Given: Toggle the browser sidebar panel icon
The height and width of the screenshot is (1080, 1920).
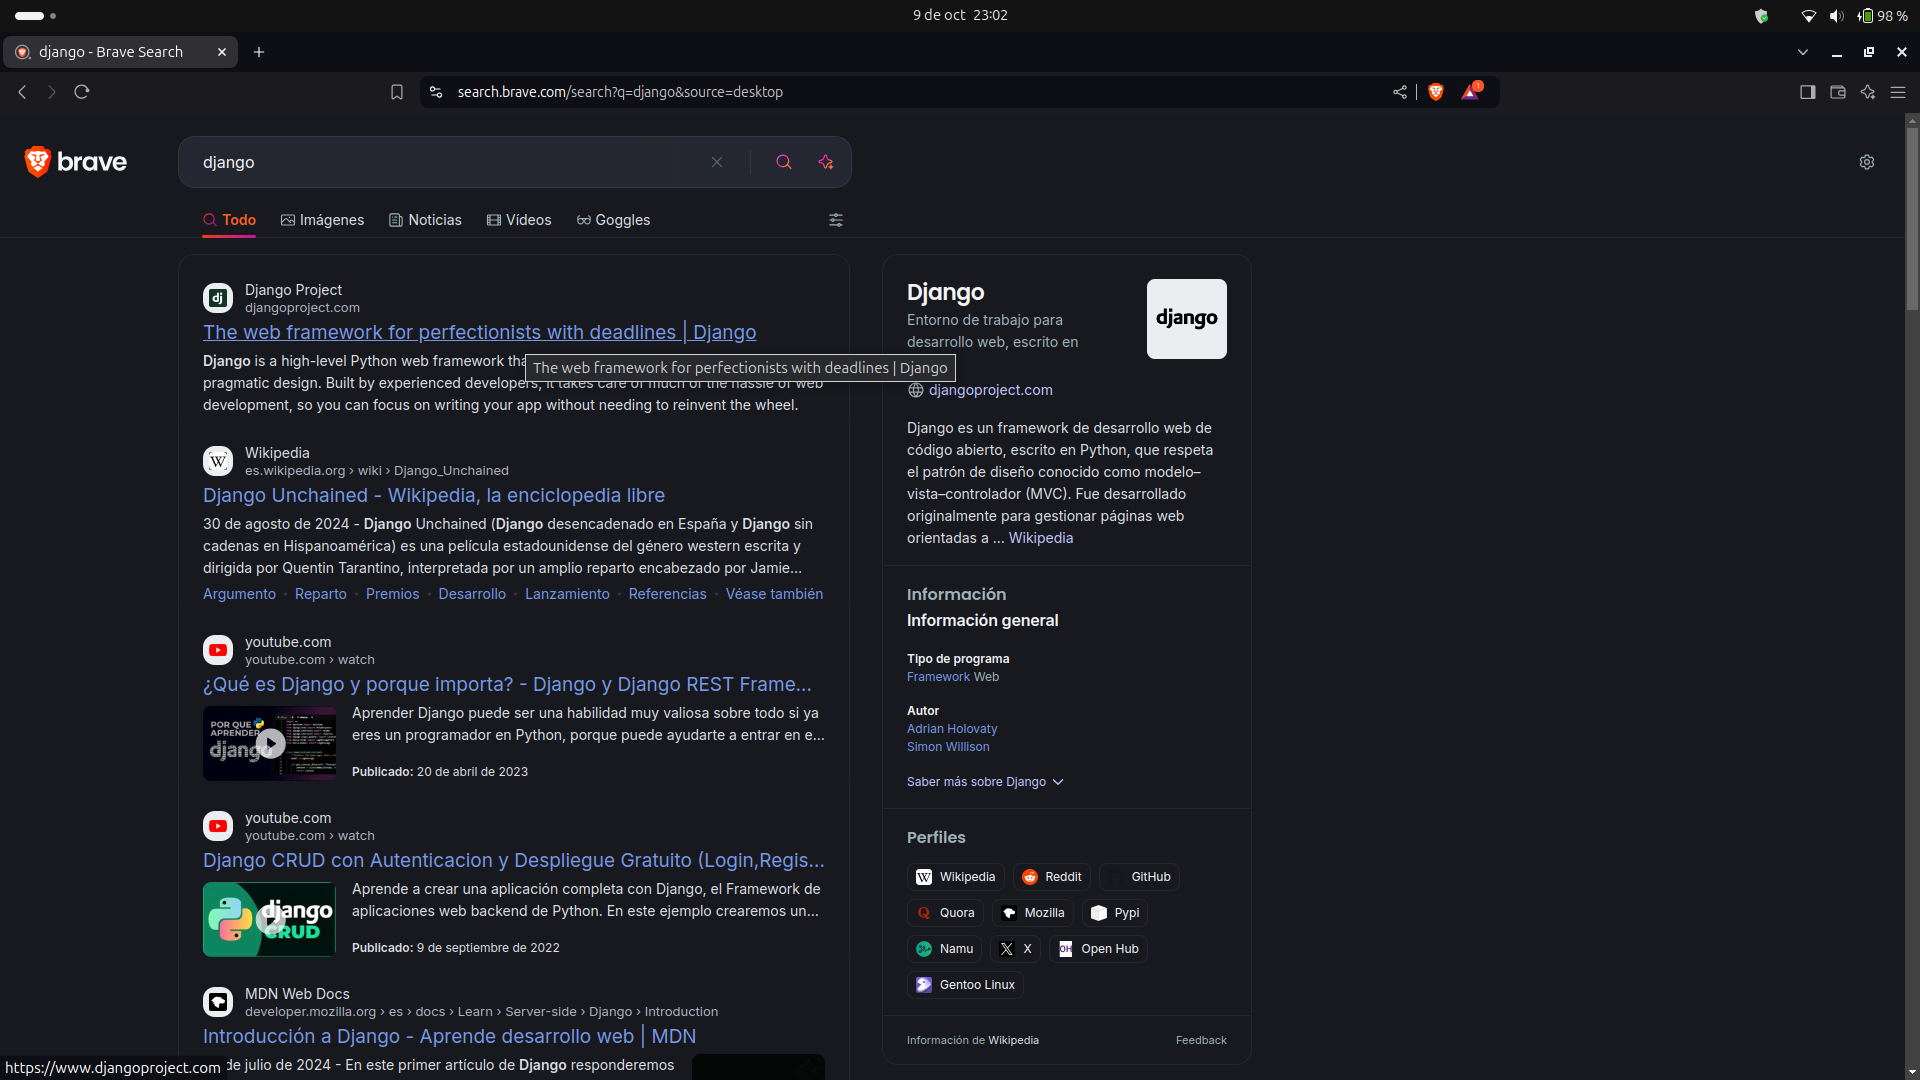Looking at the screenshot, I should (1807, 92).
